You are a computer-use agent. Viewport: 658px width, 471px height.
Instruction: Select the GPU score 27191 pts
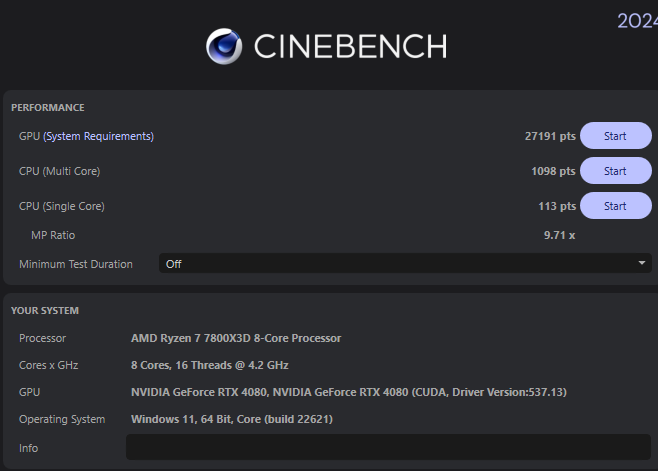[x=550, y=136]
